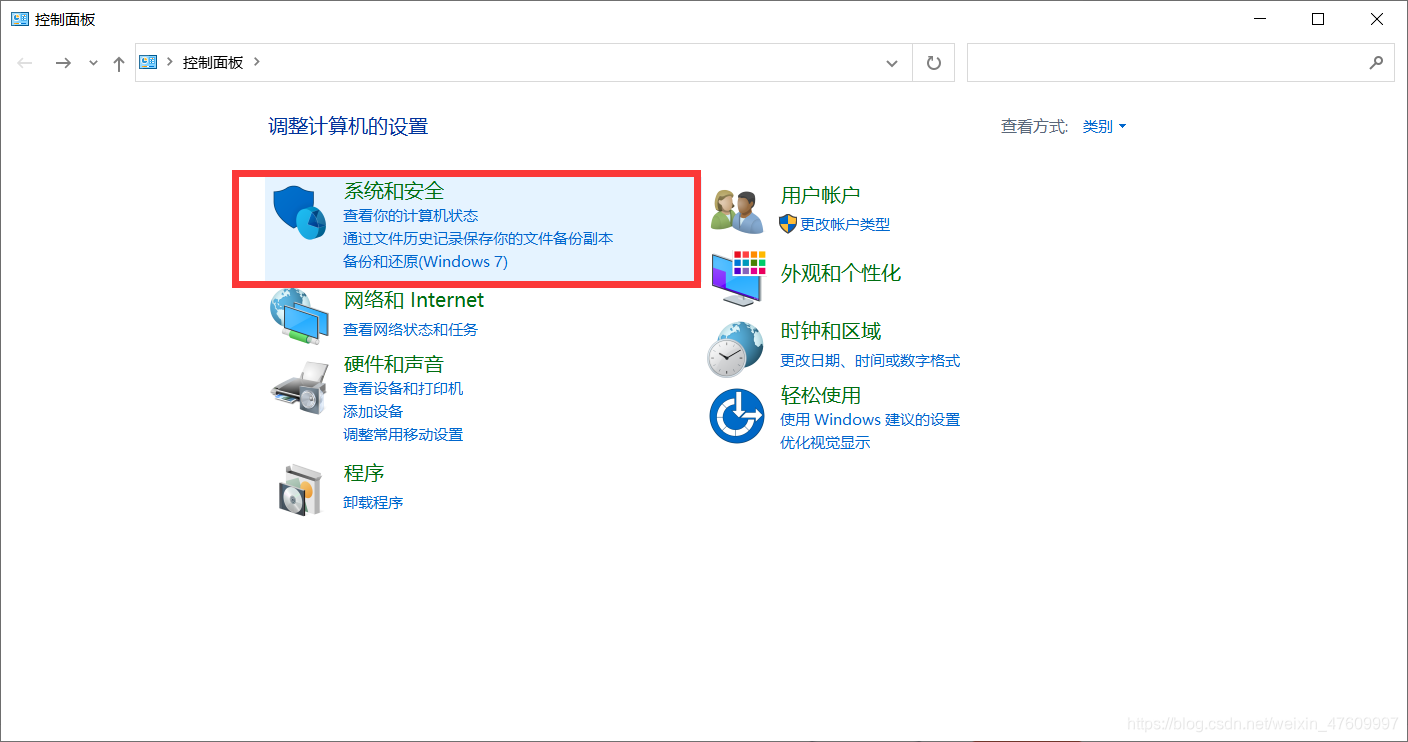Click the chevron before 控制面板 breadcrumb
The width and height of the screenshot is (1408, 742).
[171, 62]
